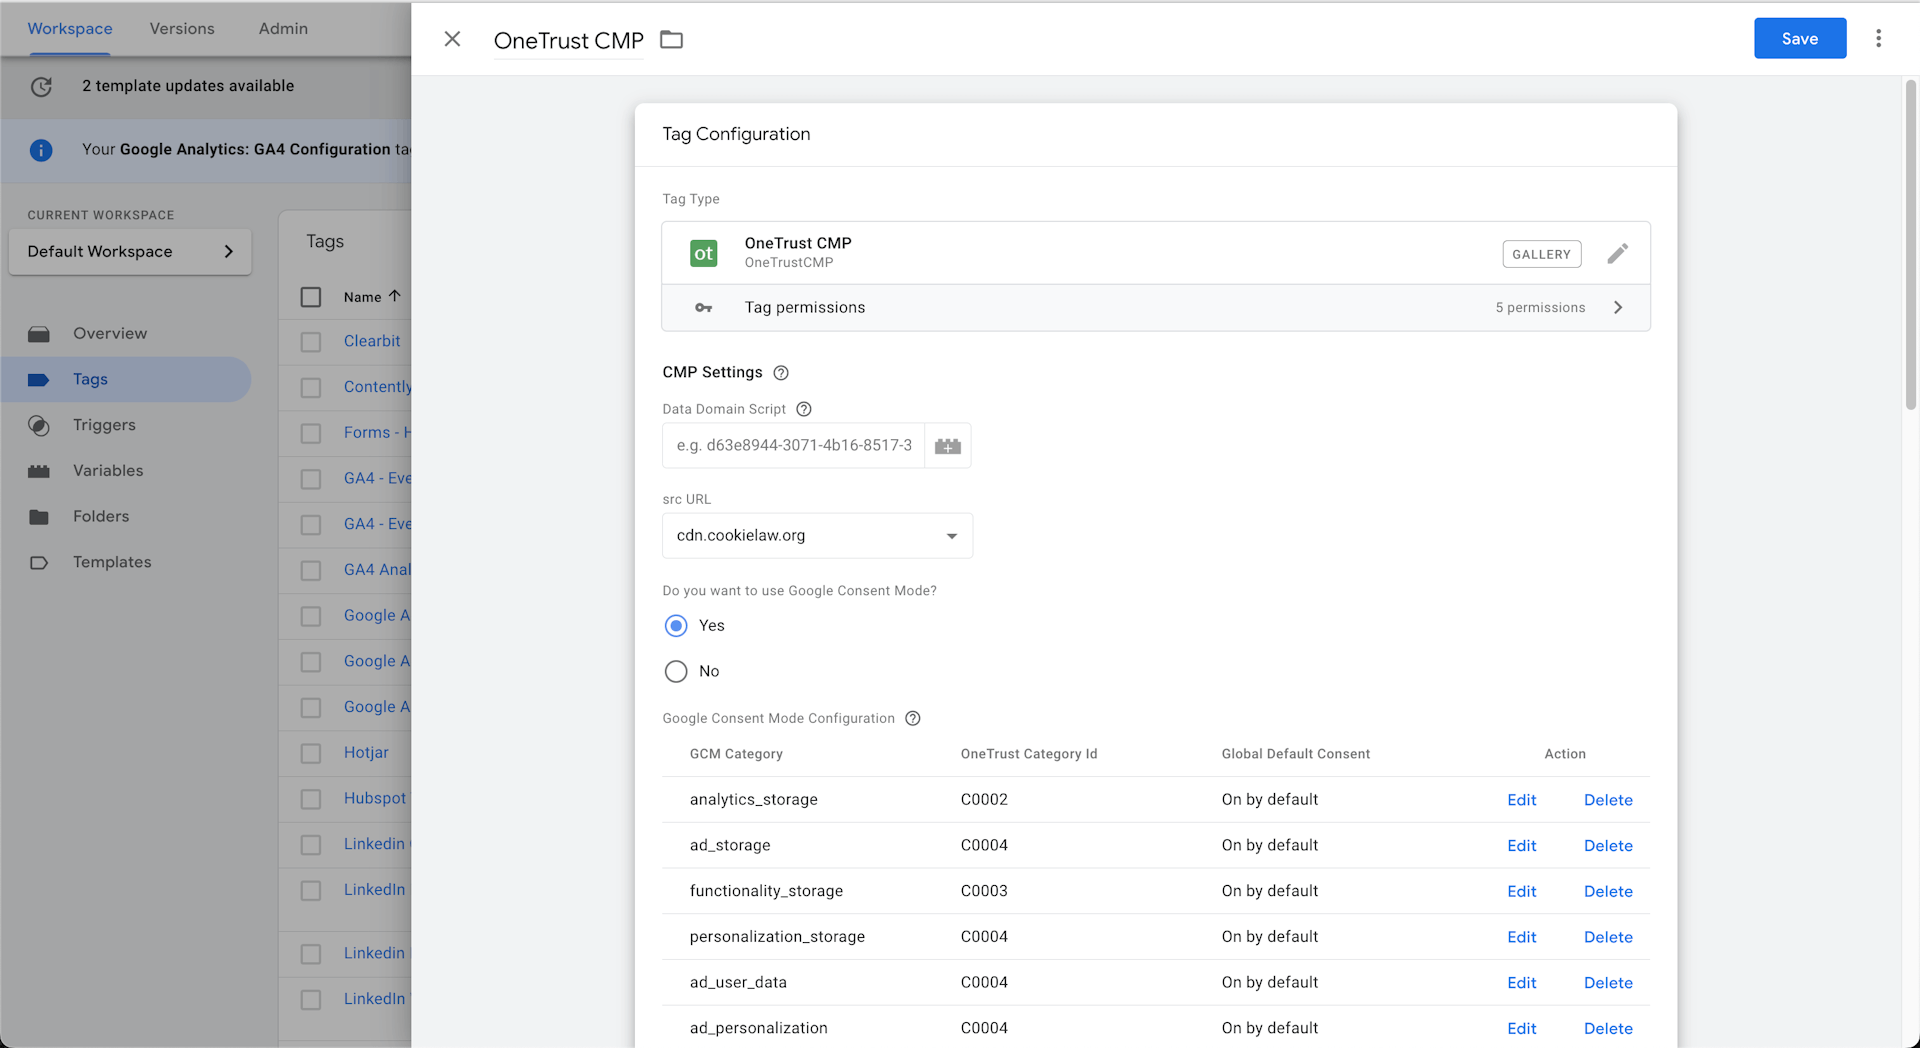Image resolution: width=1920 pixels, height=1048 pixels.
Task: Click the OneTrust CMP tag name field
Action: tap(568, 41)
